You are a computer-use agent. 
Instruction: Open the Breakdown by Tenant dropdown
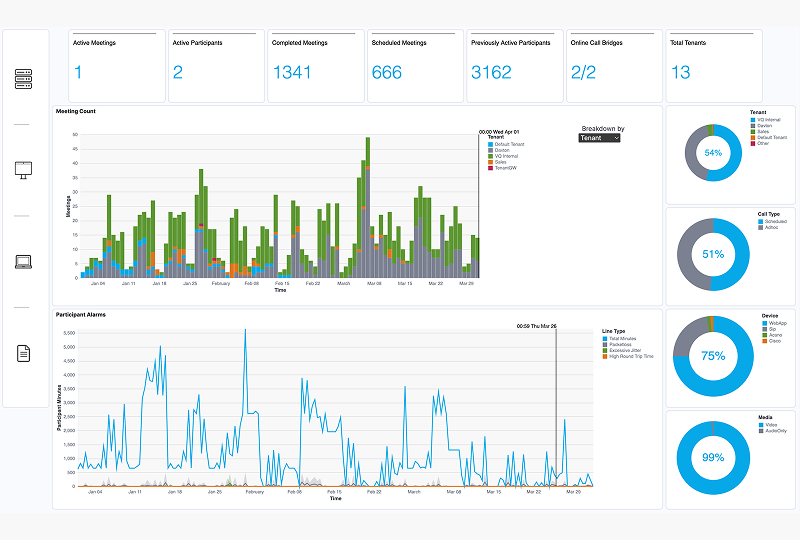pyautogui.click(x=600, y=138)
